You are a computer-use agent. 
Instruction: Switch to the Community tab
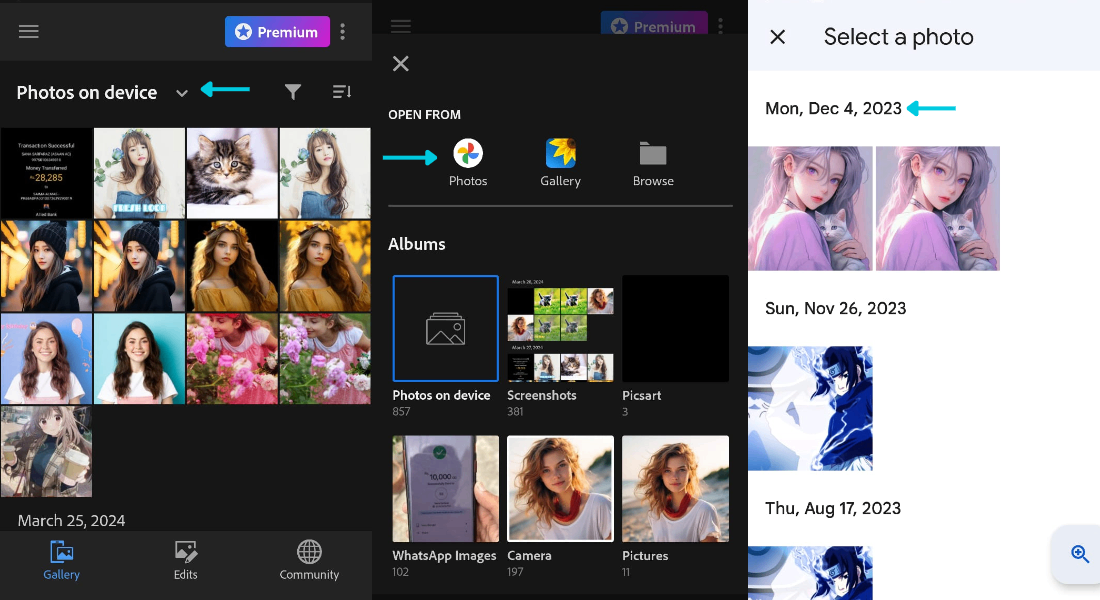coord(309,561)
